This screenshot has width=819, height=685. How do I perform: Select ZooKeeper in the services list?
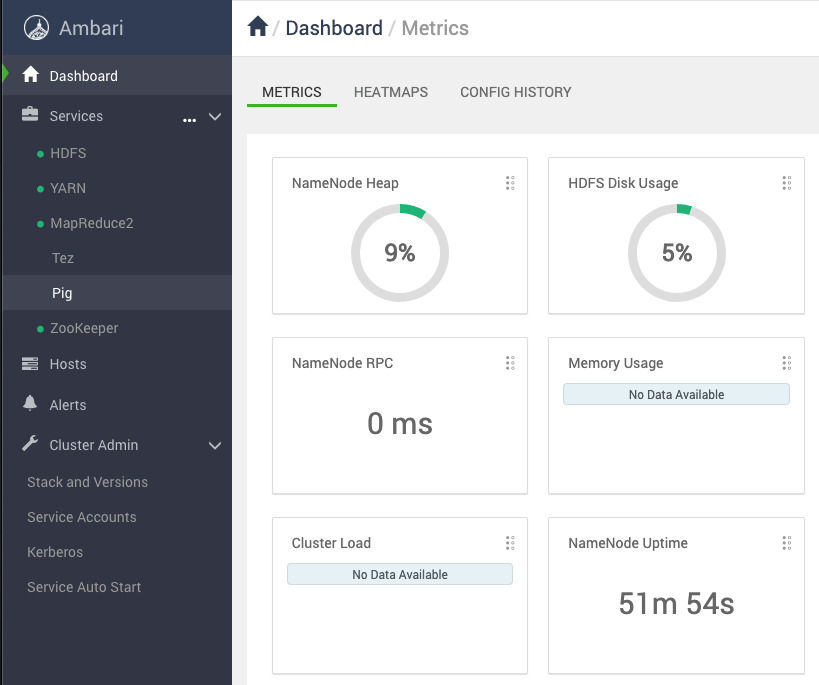tap(84, 328)
